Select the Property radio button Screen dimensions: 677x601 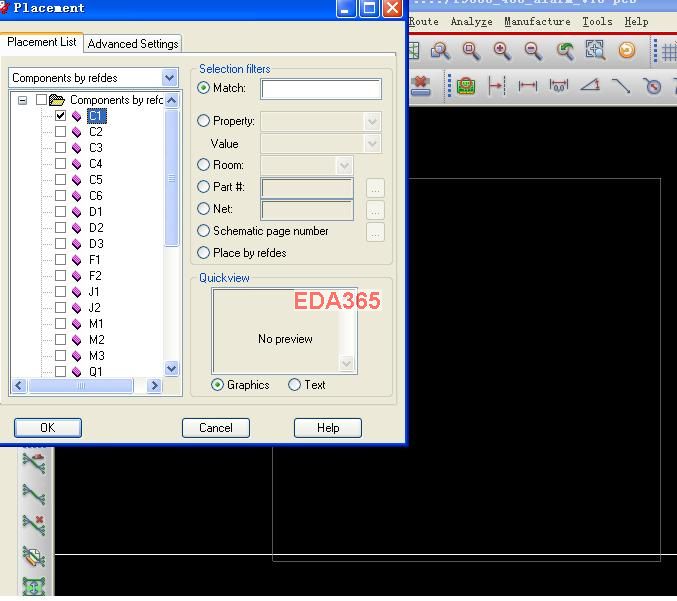203,120
